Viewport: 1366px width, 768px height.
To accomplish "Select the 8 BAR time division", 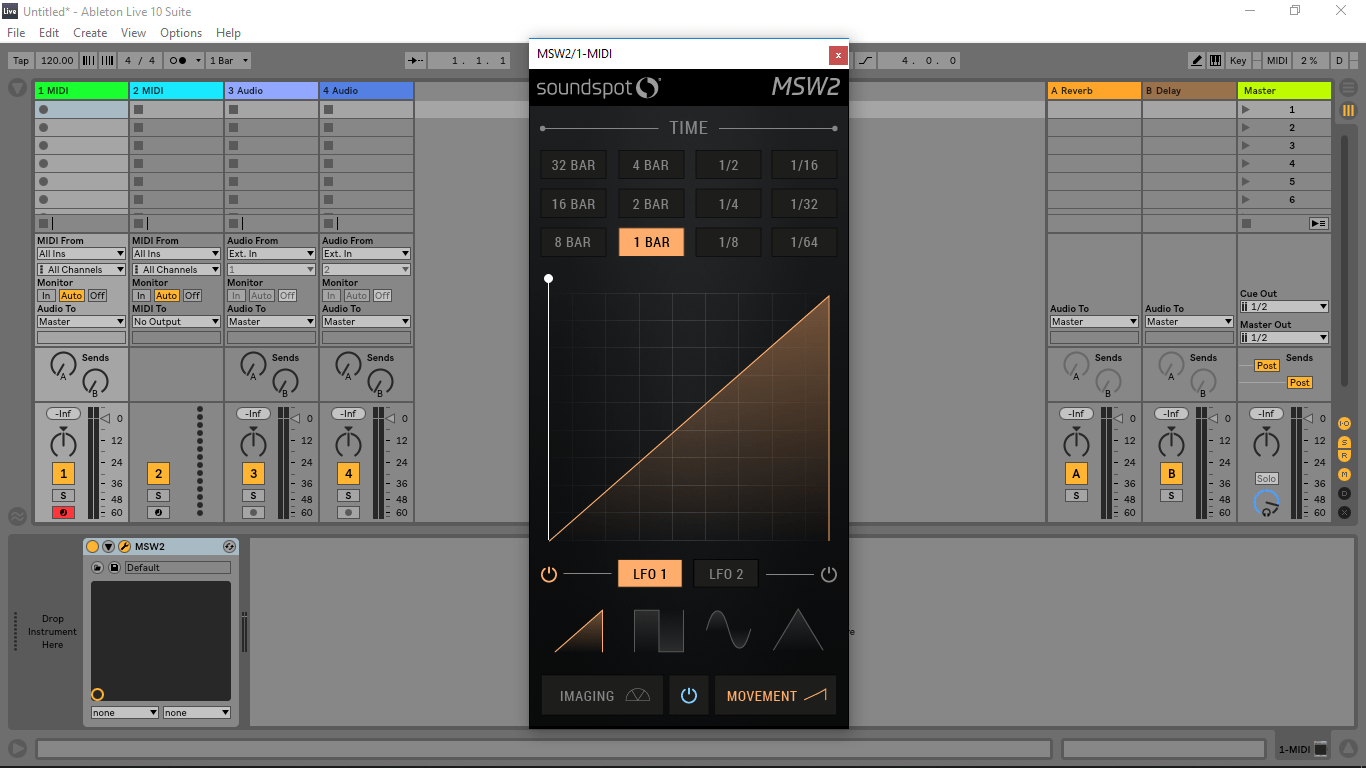I will (x=573, y=241).
